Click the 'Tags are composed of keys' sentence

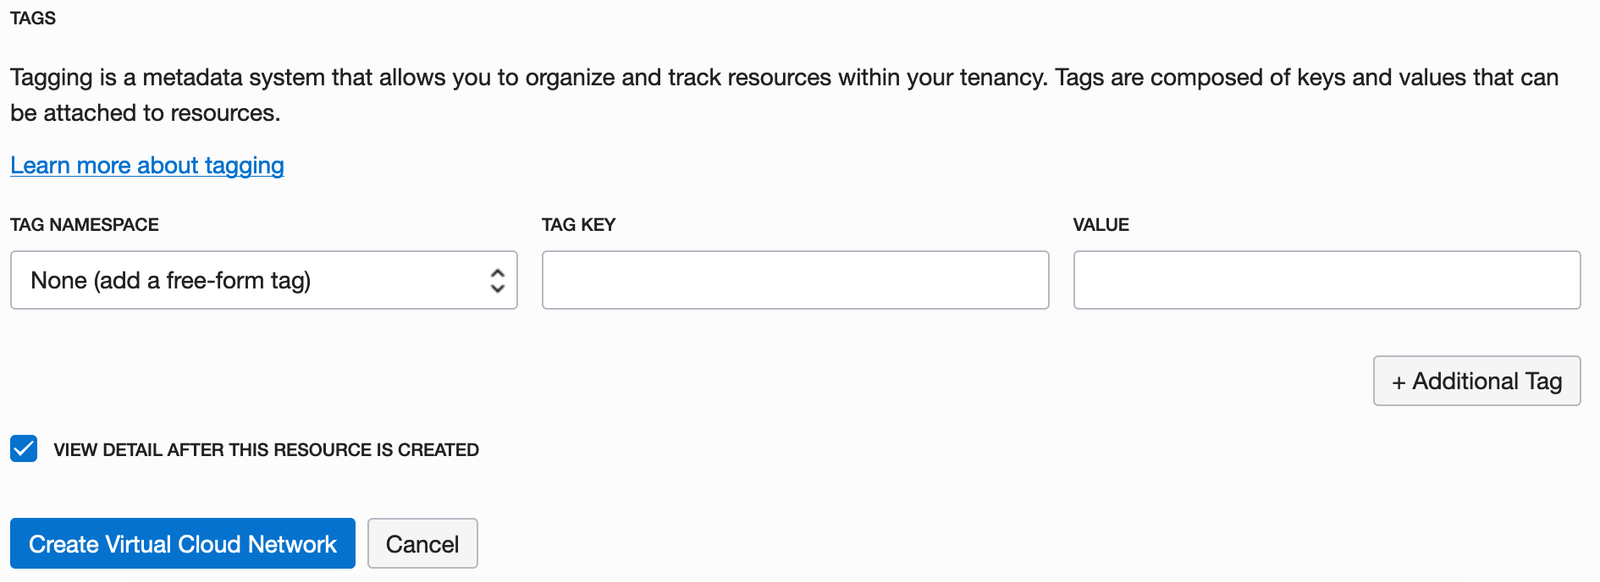(1300, 78)
